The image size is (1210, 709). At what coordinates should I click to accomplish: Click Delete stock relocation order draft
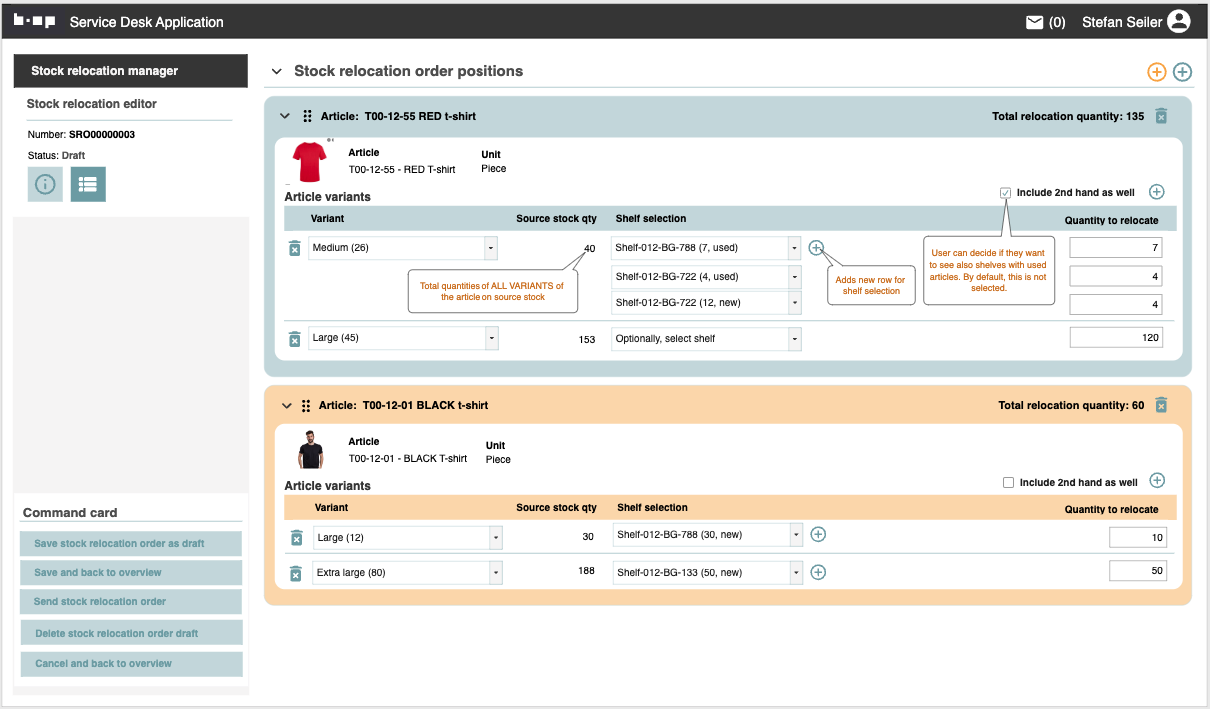click(131, 633)
